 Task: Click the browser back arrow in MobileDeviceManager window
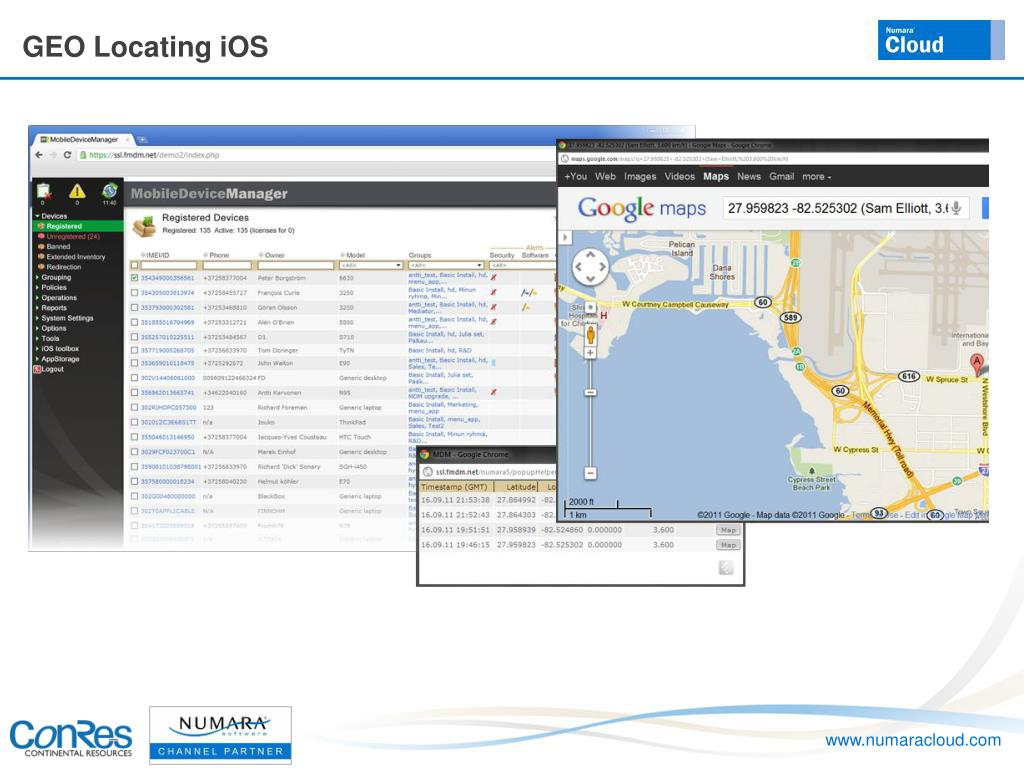pos(39,155)
